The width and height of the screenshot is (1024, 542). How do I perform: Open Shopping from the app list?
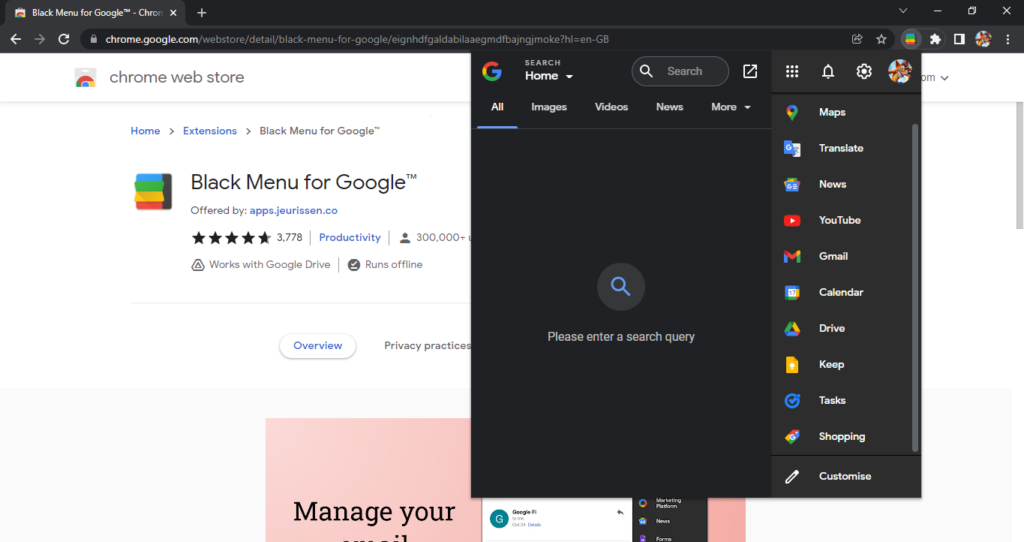[841, 436]
